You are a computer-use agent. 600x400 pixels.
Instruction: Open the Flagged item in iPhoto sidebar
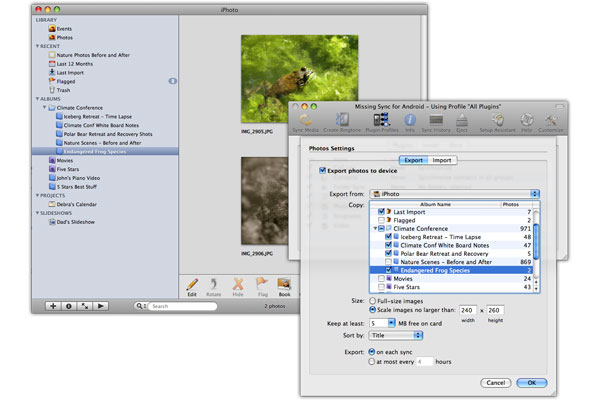coord(62,81)
